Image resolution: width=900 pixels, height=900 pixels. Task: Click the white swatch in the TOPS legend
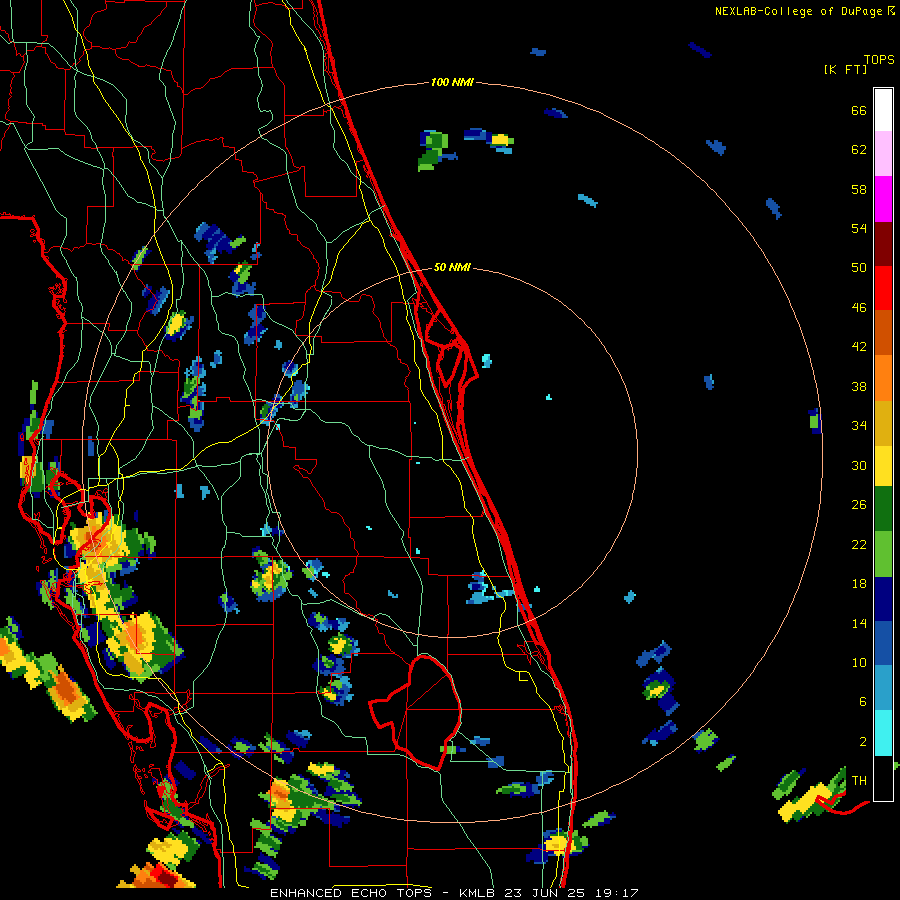tap(883, 110)
